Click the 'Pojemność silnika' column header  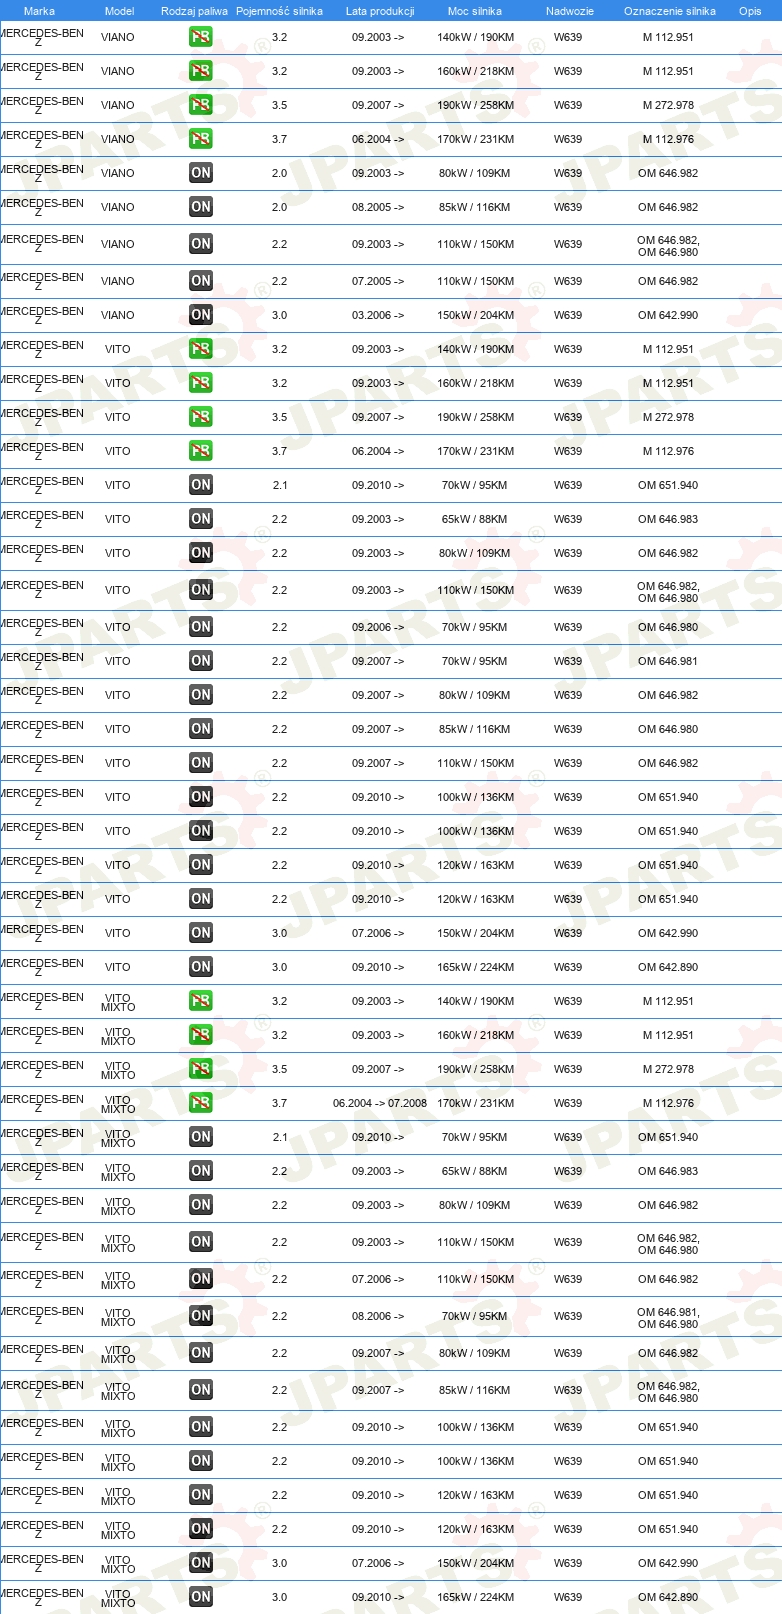tap(279, 11)
